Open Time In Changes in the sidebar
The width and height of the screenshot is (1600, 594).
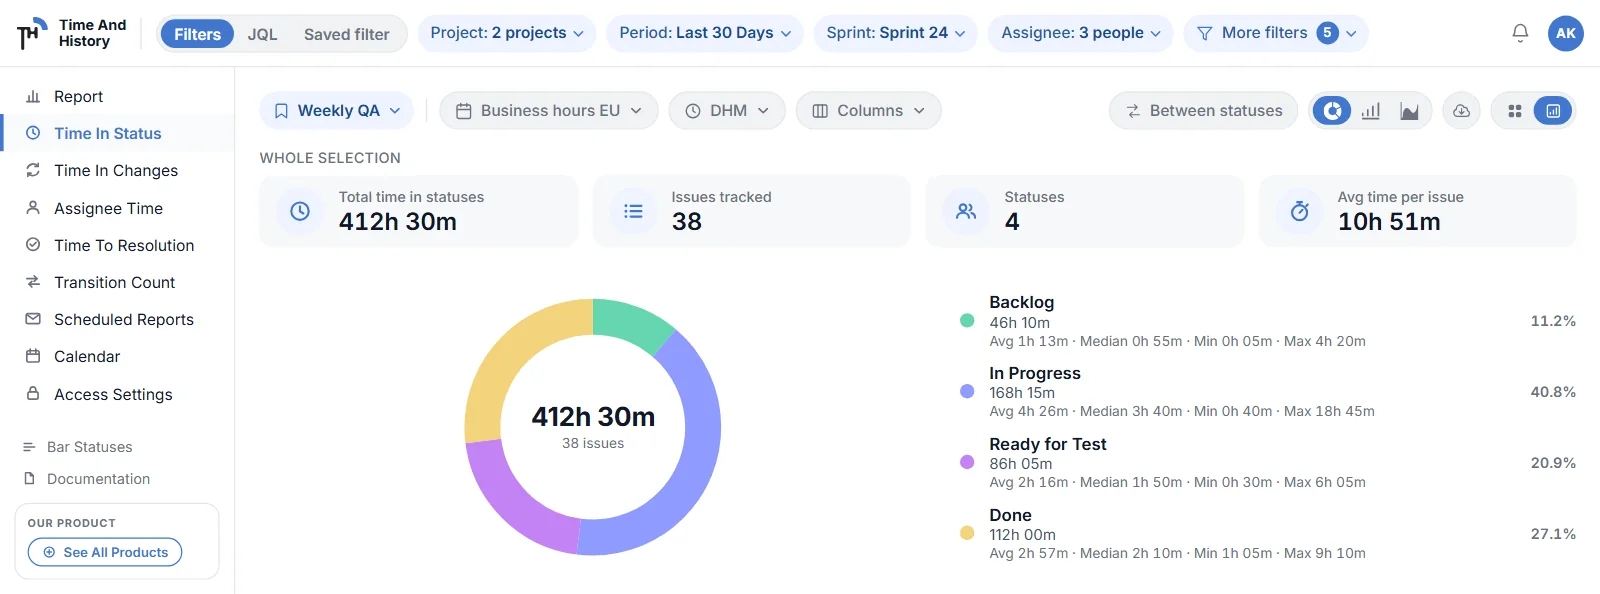coord(117,170)
